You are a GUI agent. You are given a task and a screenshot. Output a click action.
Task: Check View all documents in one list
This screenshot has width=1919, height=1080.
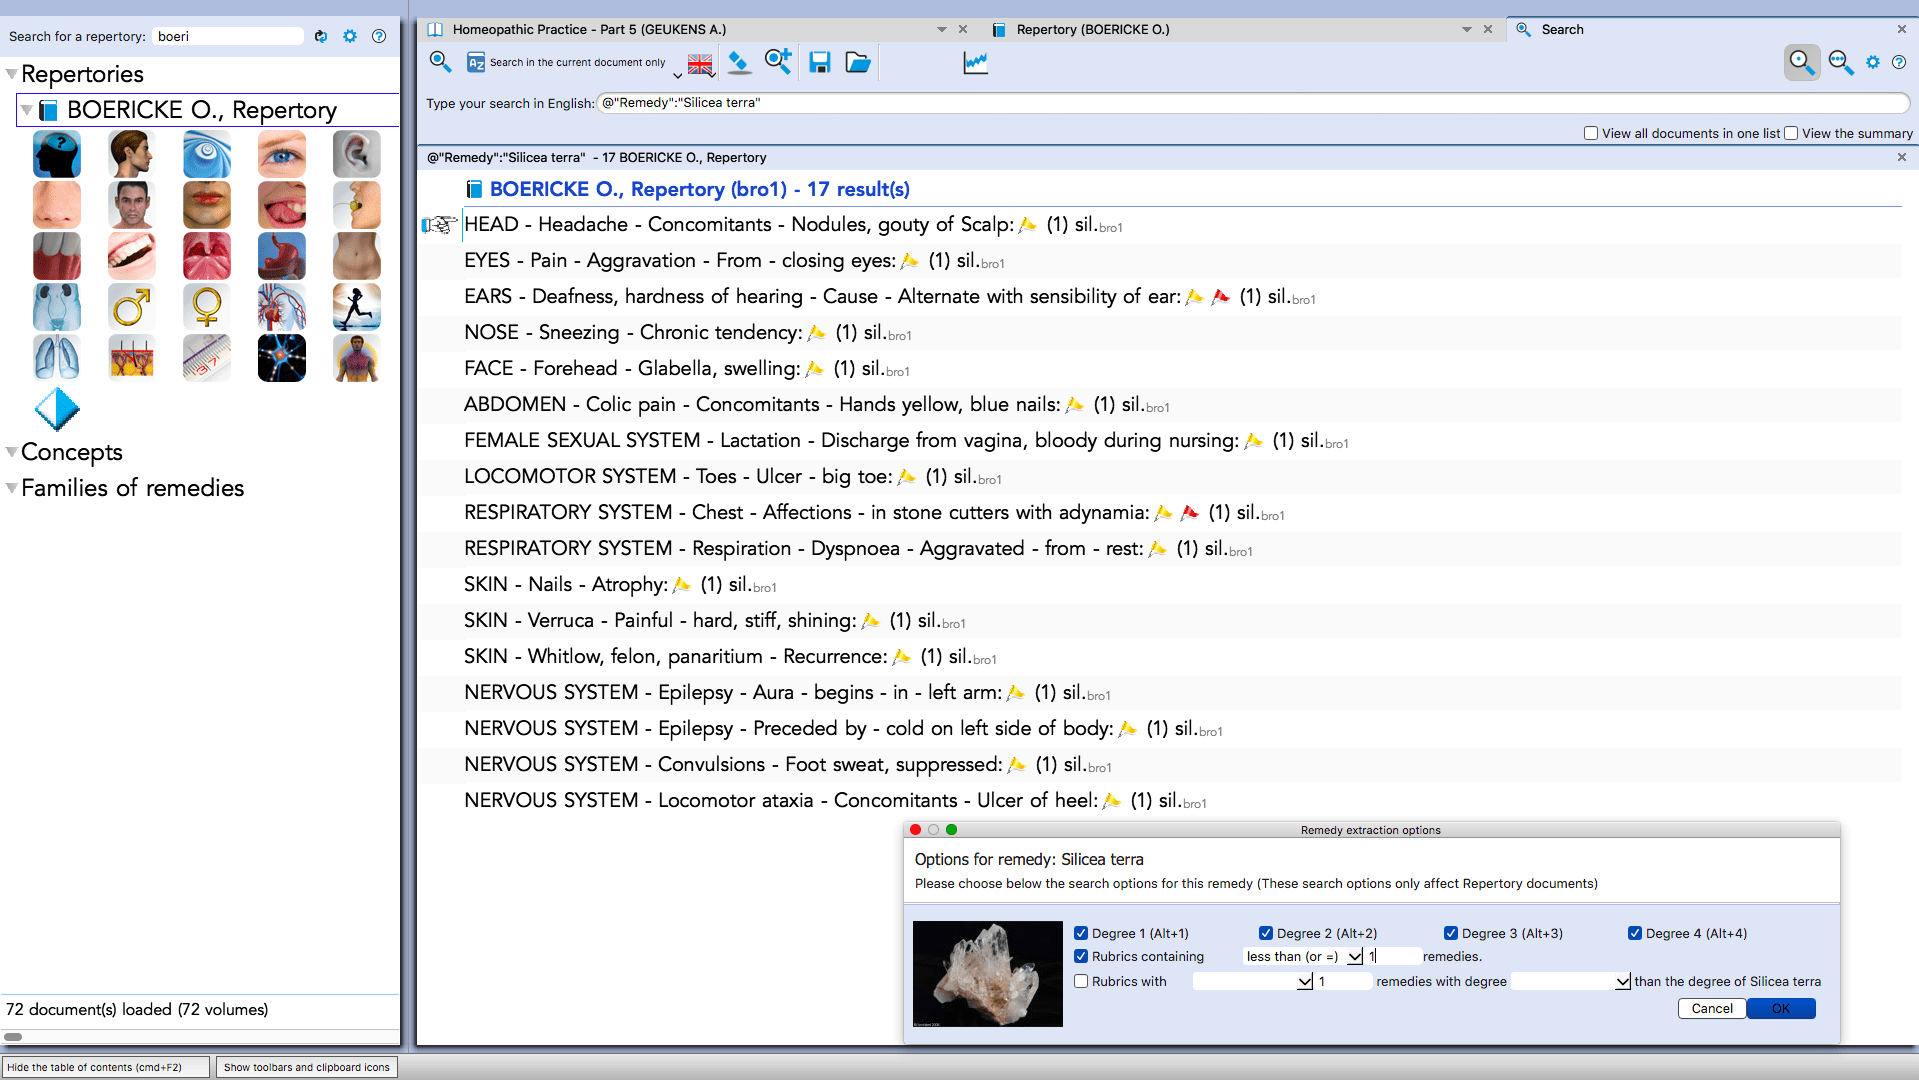1591,133
